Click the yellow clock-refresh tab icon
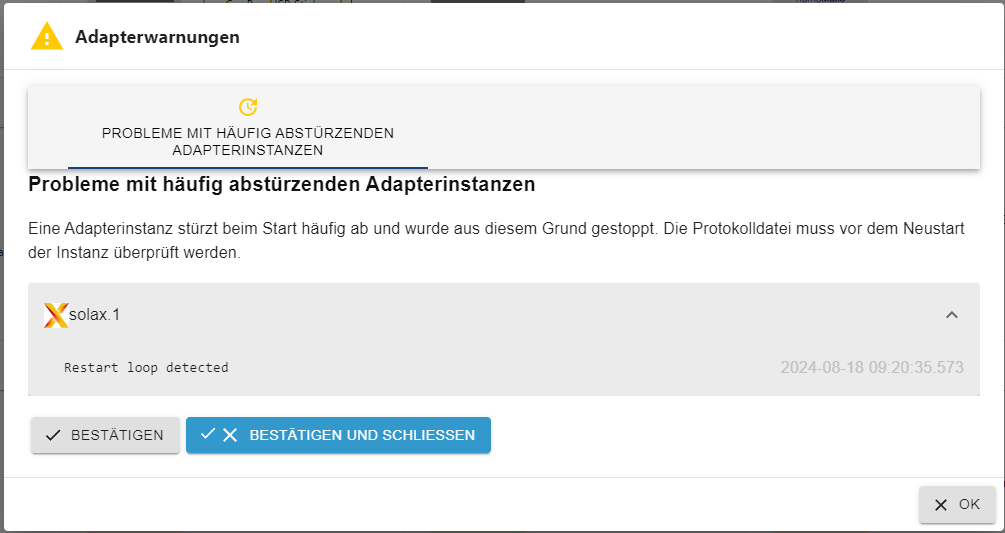The image size is (1005, 533). [x=247, y=106]
